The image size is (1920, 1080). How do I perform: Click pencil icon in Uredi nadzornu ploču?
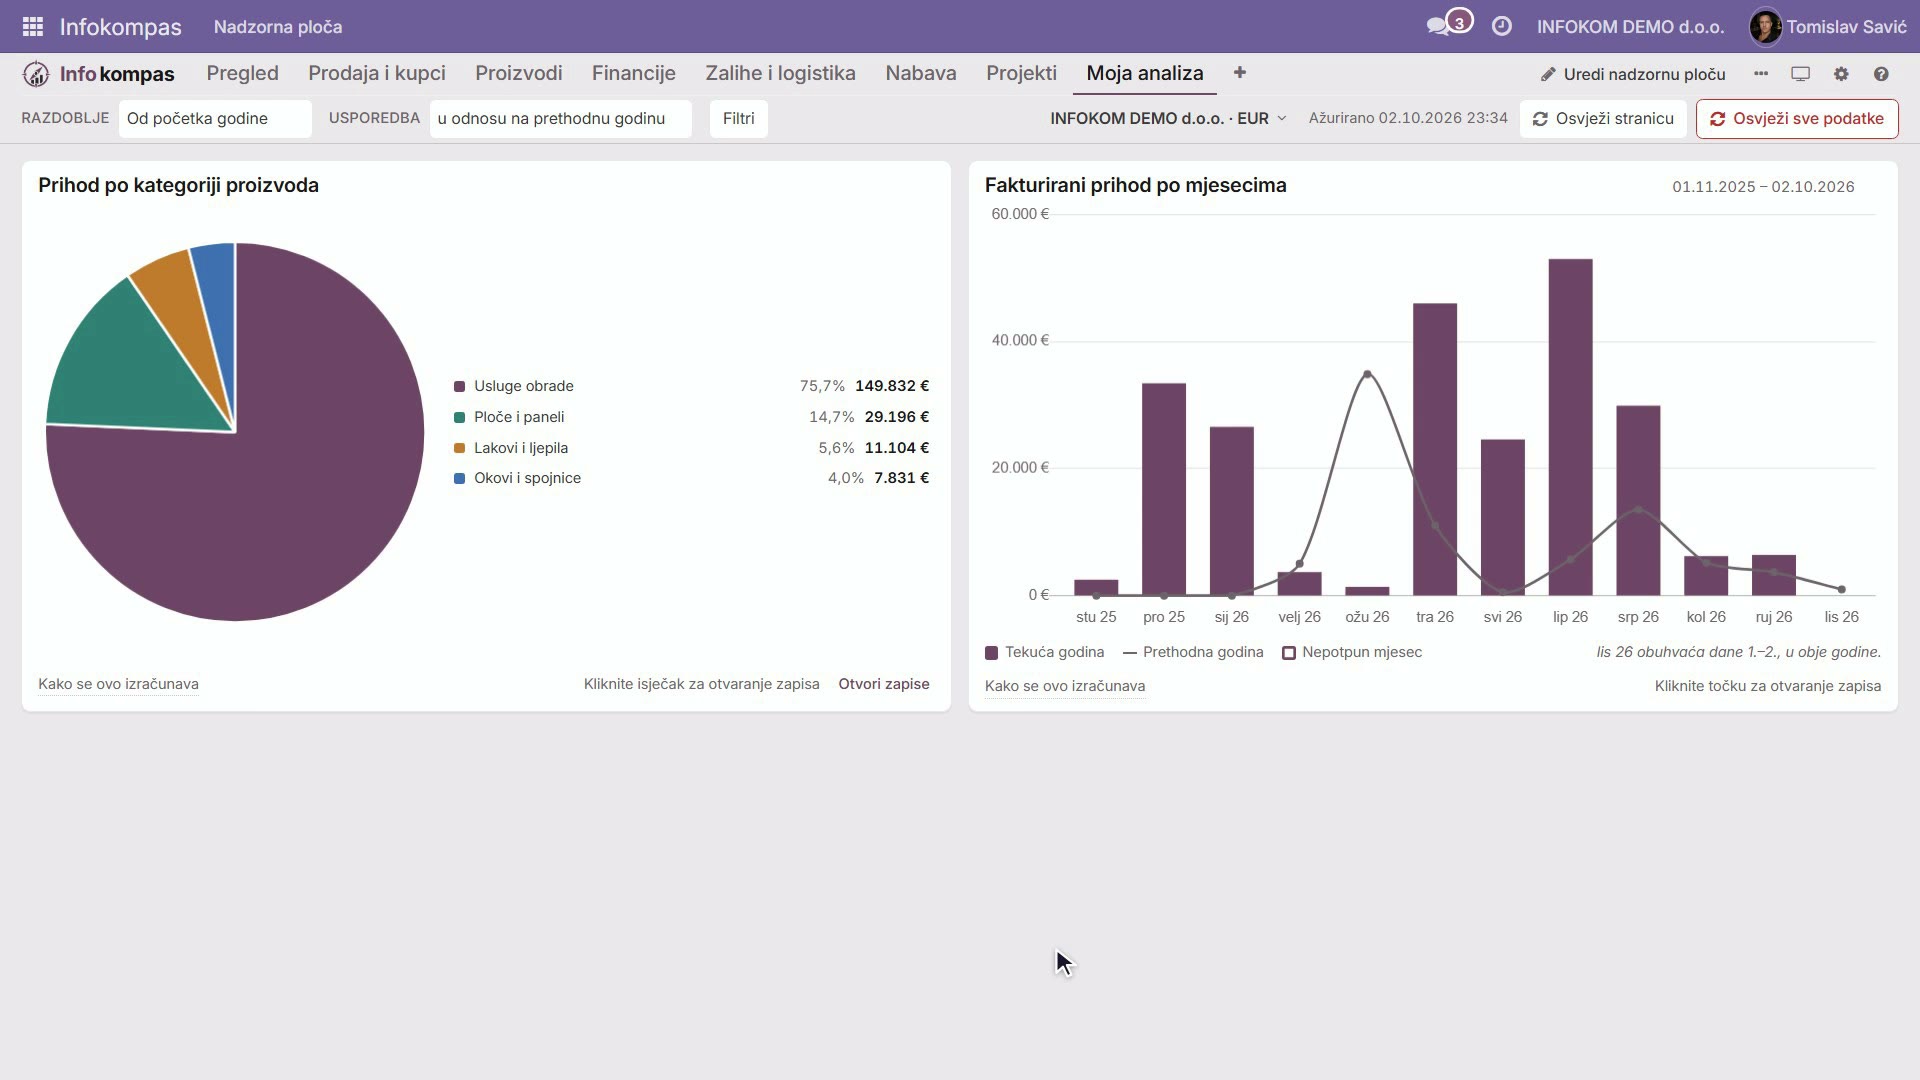(x=1548, y=74)
